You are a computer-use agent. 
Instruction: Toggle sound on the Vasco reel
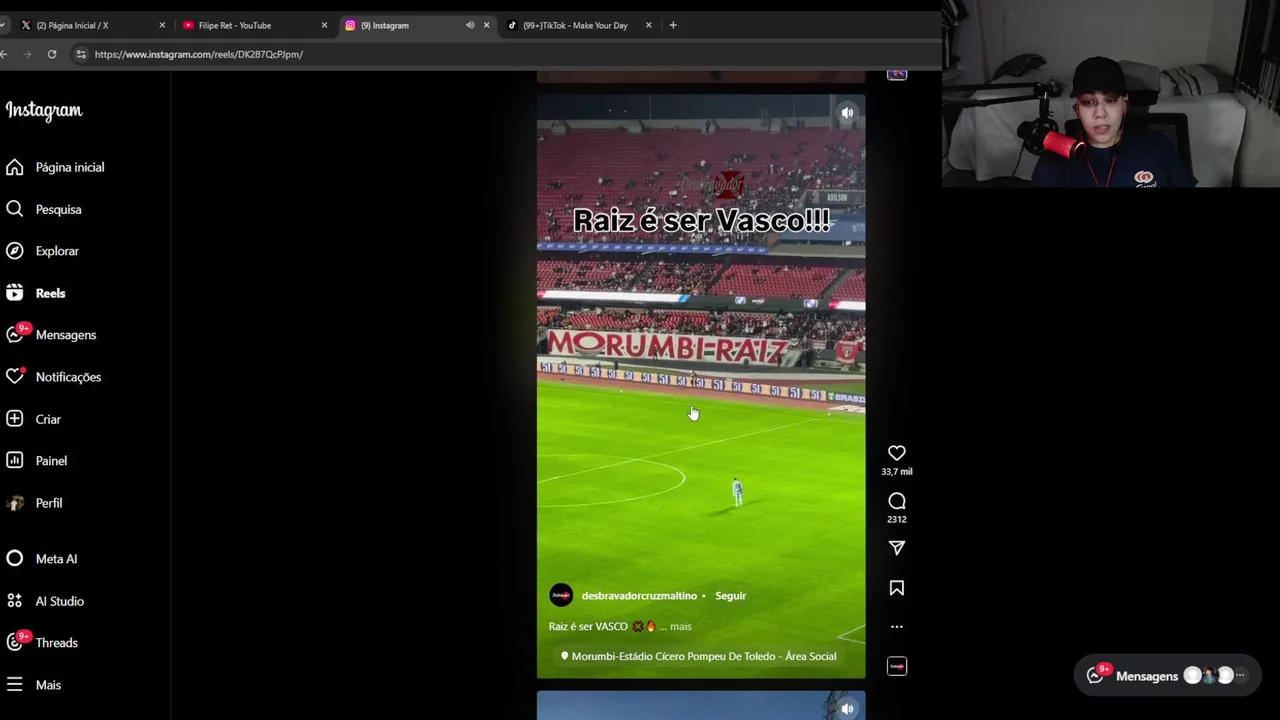(x=847, y=113)
